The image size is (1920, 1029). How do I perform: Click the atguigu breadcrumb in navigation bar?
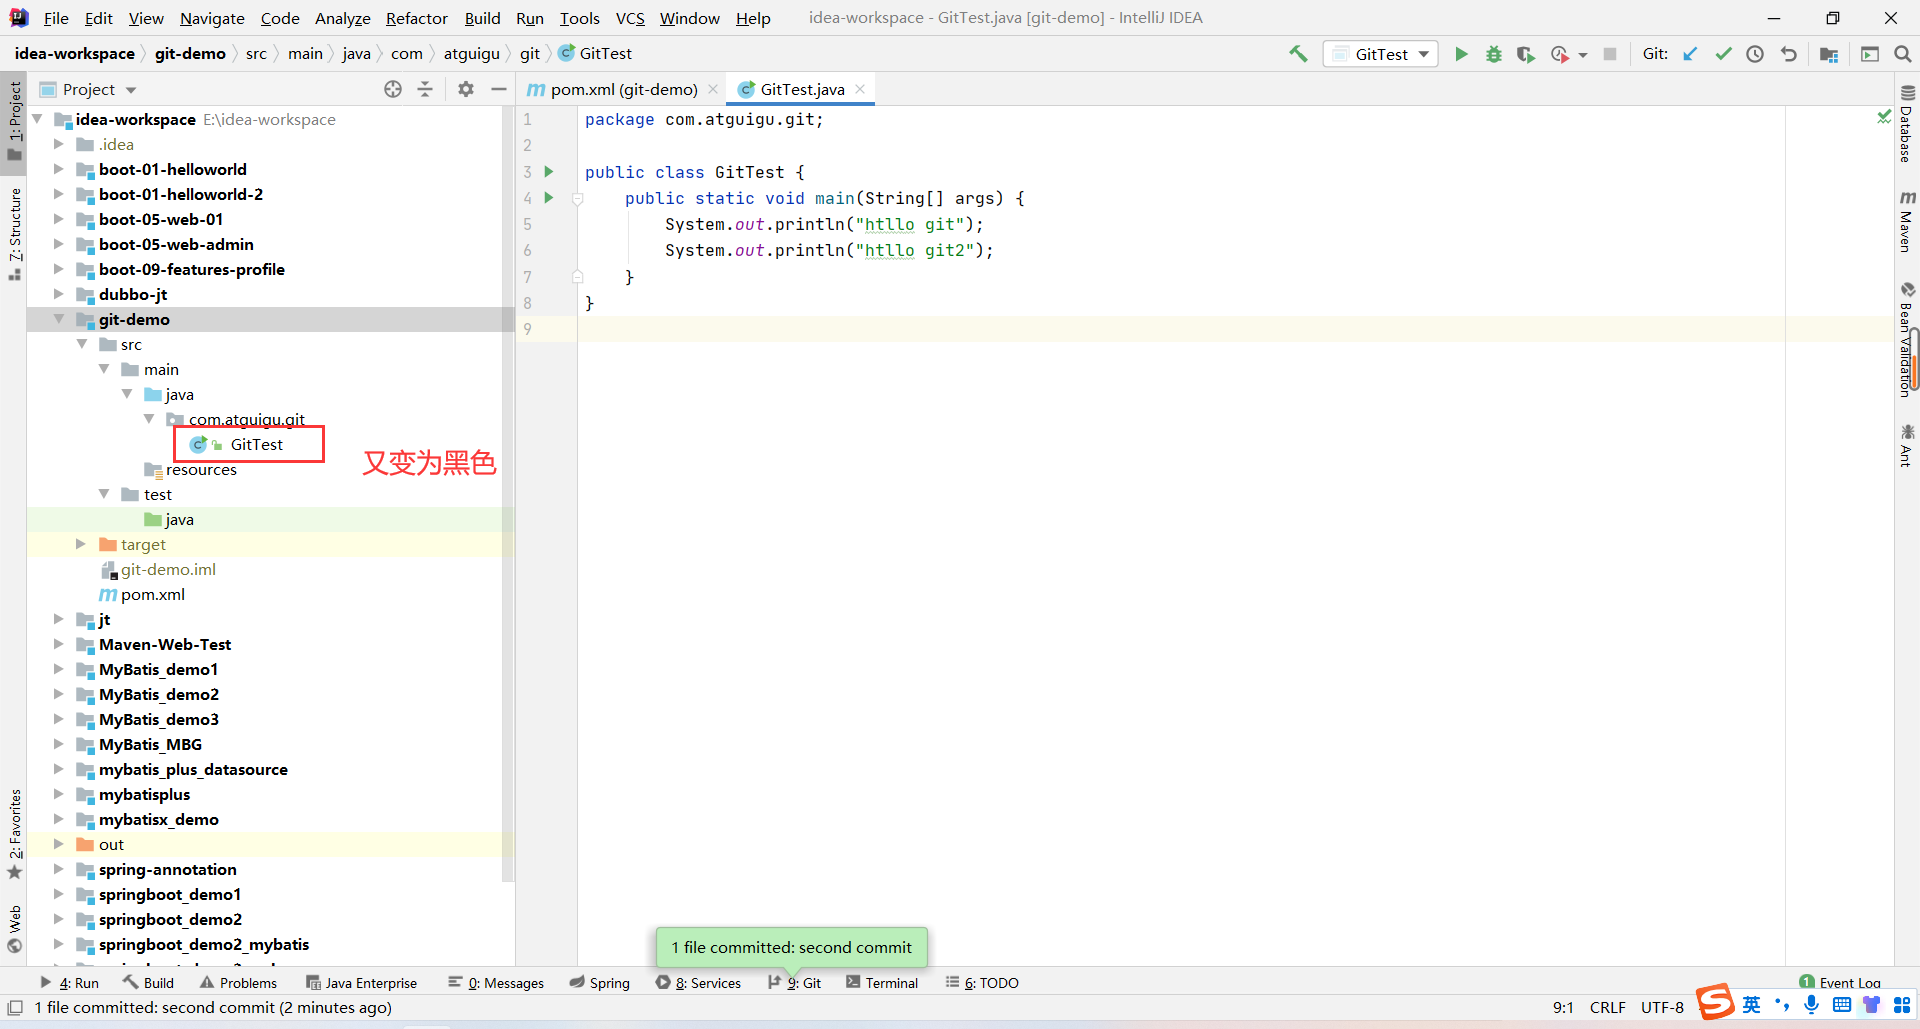point(471,54)
